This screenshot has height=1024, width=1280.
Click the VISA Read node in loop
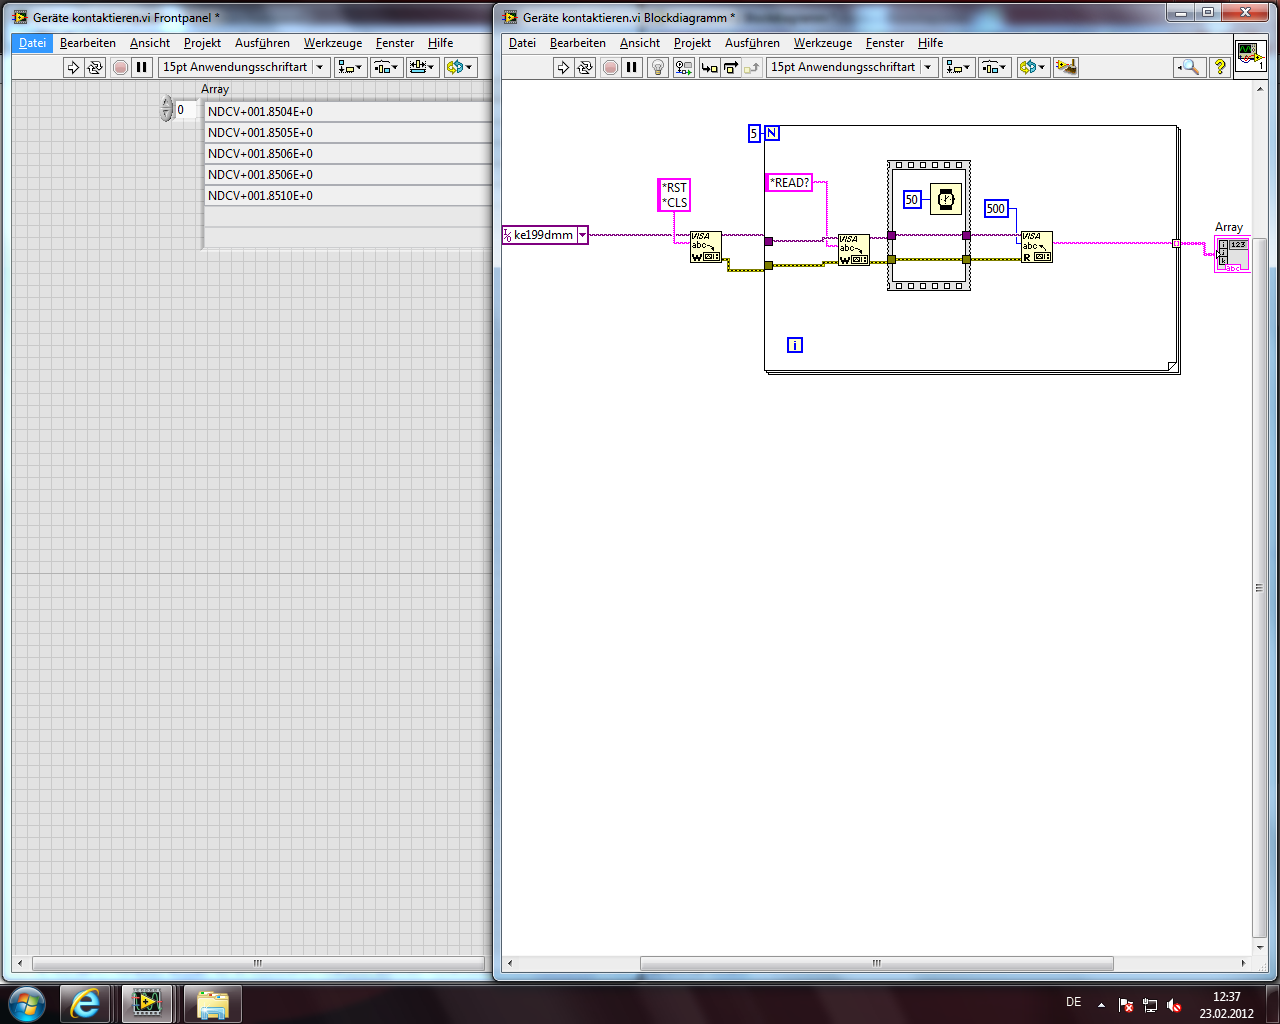click(1036, 247)
